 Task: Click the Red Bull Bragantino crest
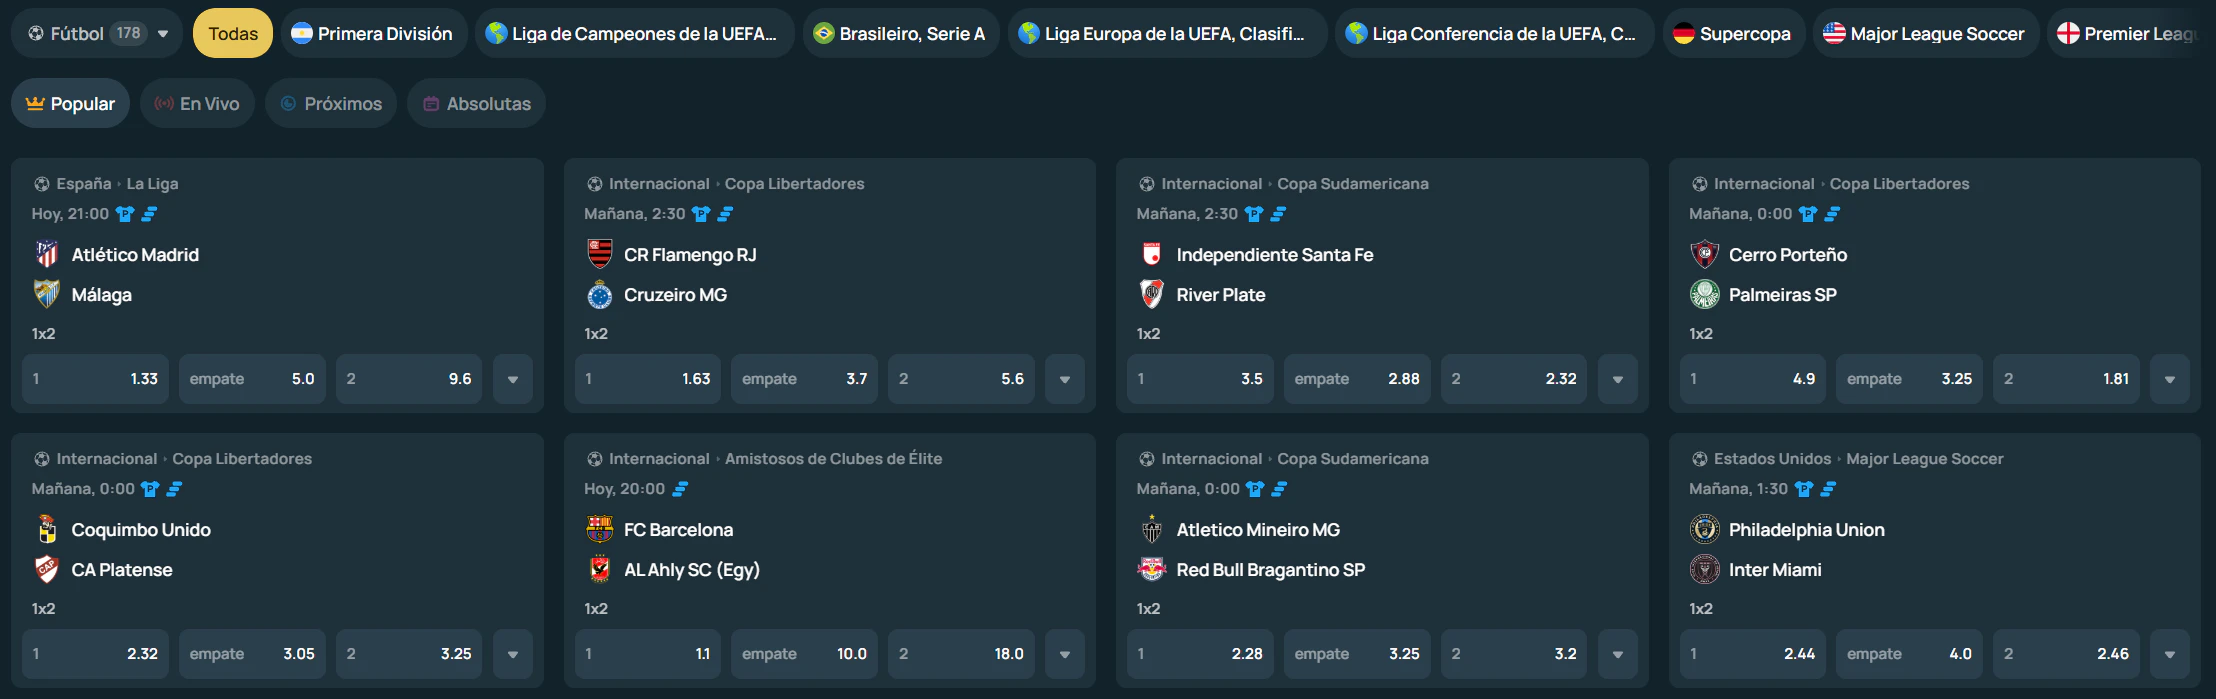point(1152,569)
